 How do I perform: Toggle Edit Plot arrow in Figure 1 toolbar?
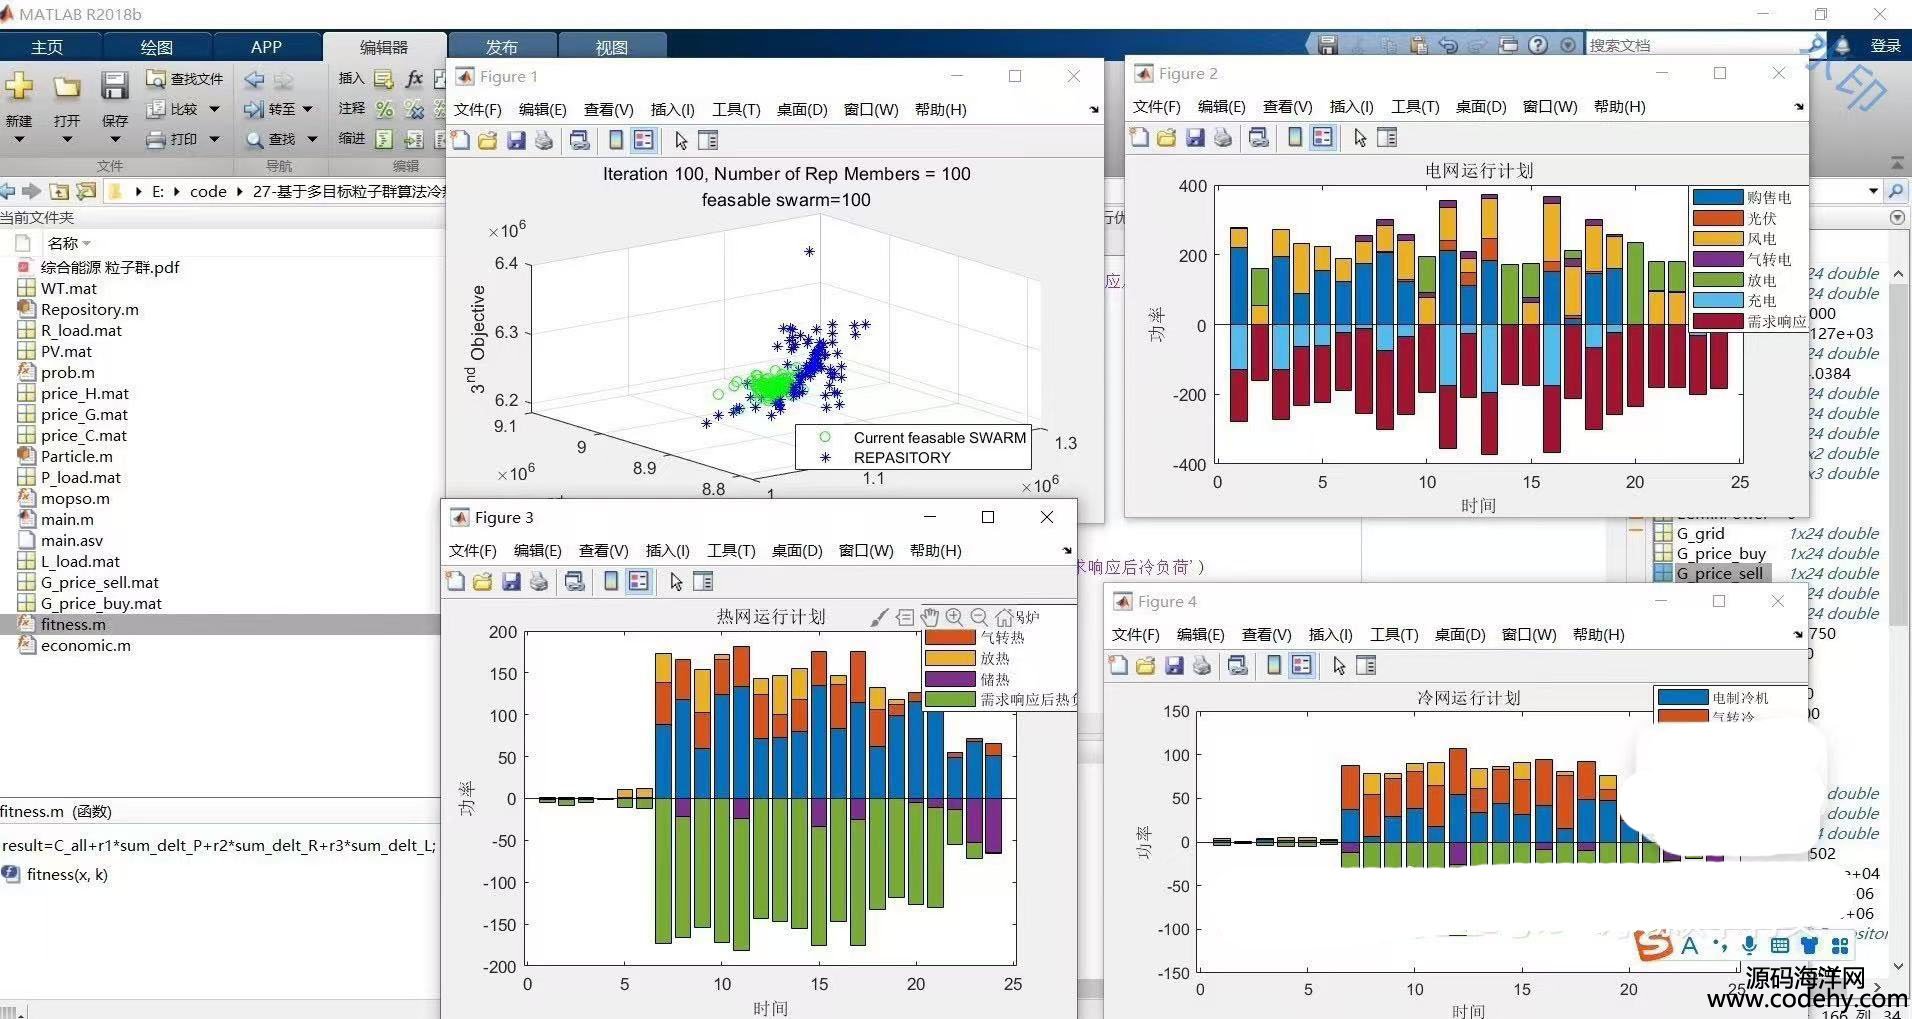pos(681,141)
